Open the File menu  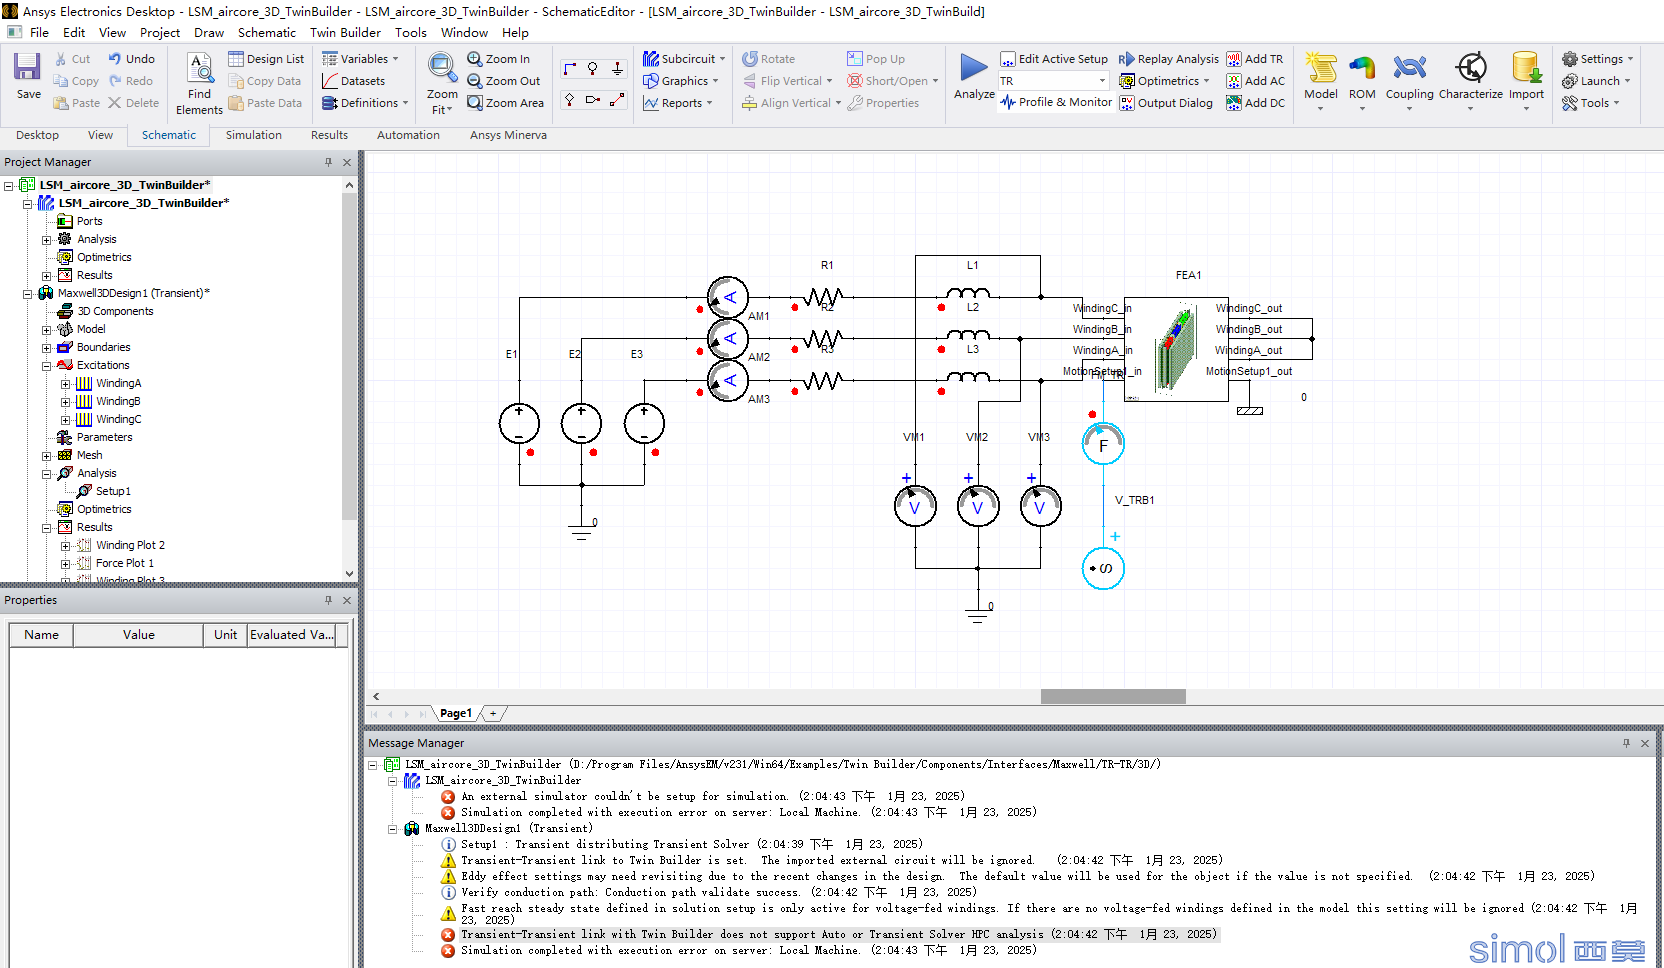tap(39, 32)
